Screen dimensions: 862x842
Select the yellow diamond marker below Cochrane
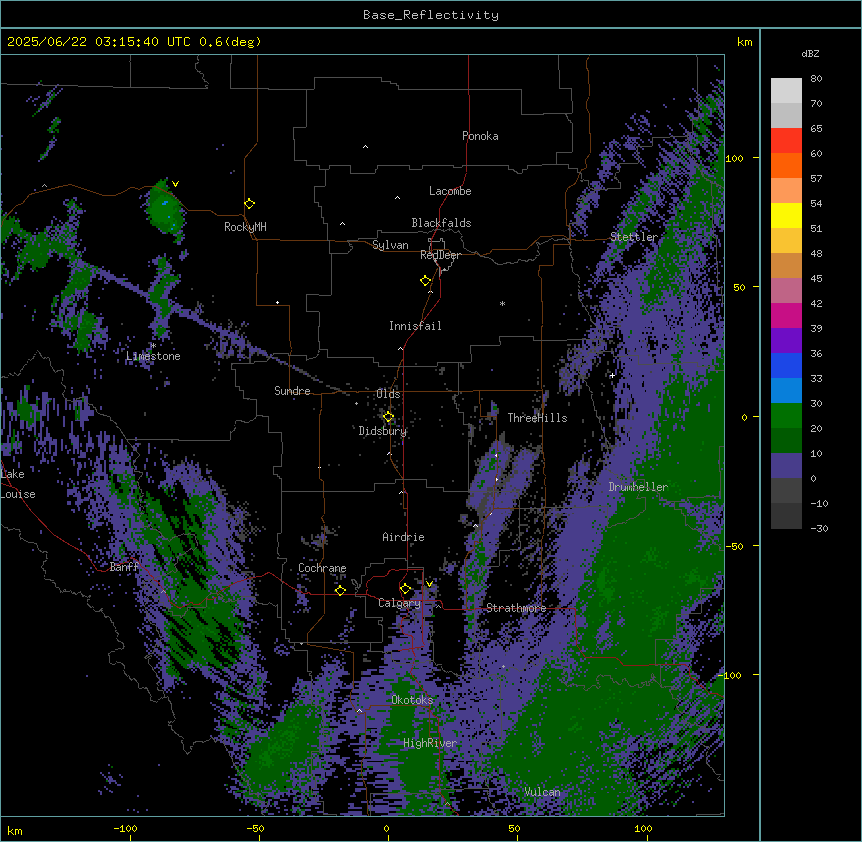[340, 590]
